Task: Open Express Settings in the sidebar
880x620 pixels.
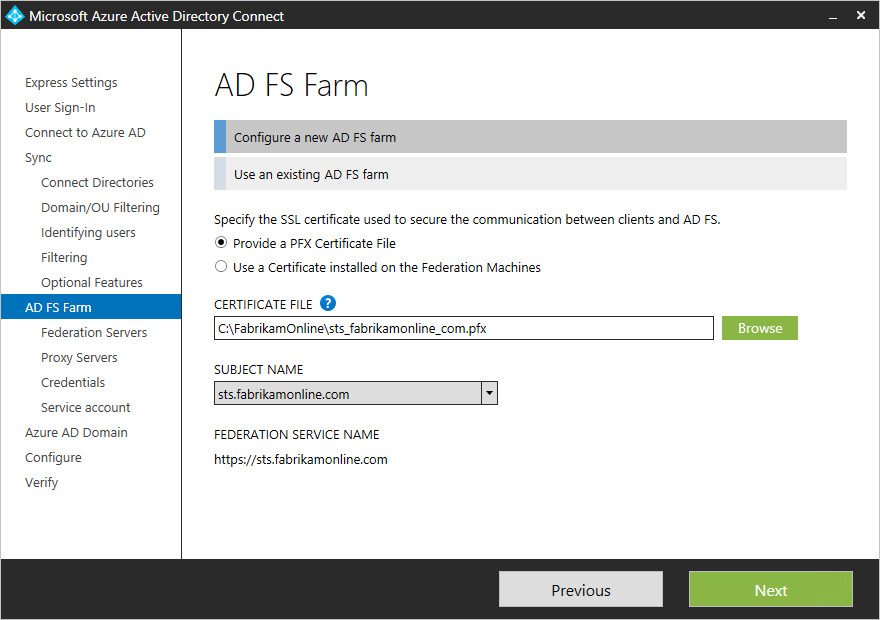Action: click(71, 83)
